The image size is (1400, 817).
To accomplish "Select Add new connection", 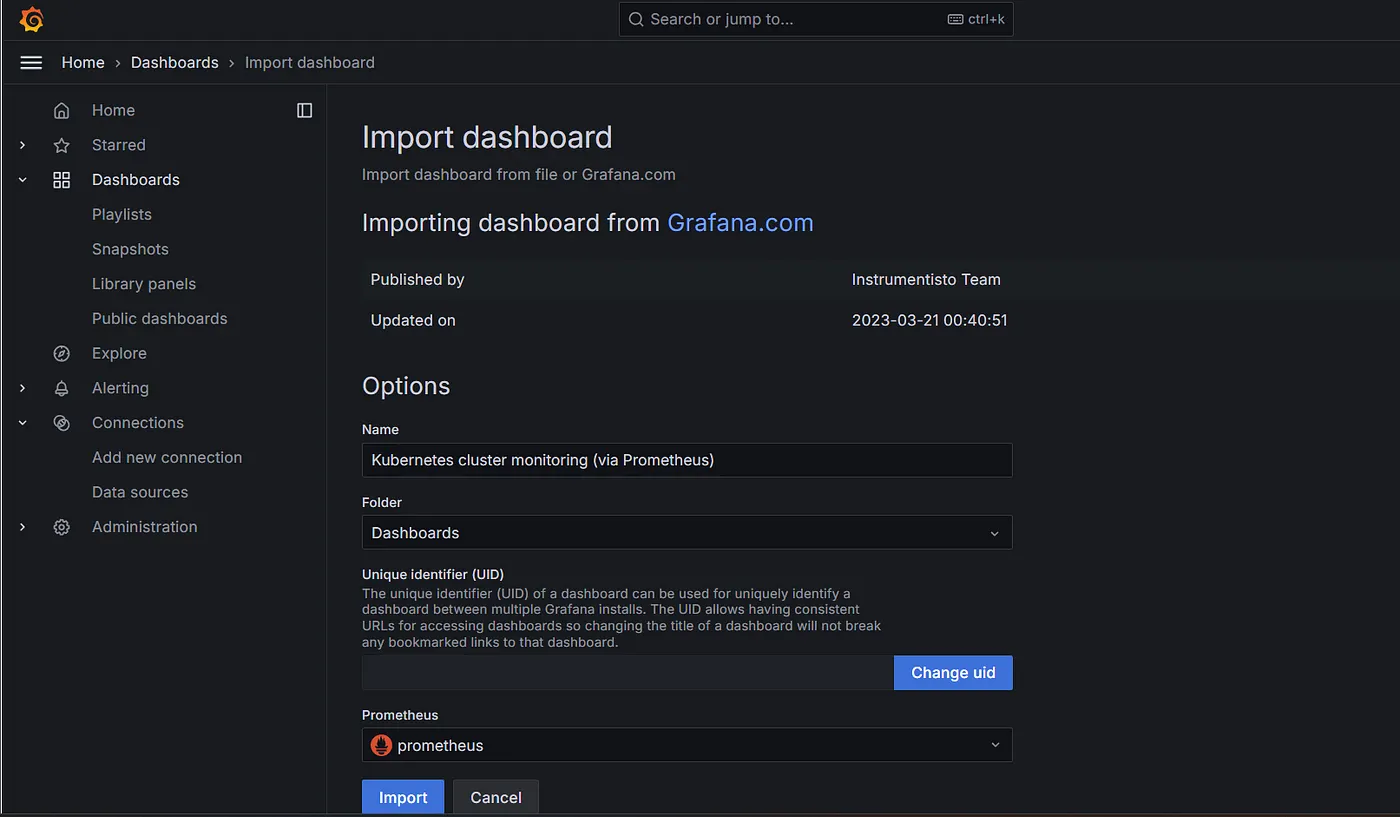I will point(167,457).
